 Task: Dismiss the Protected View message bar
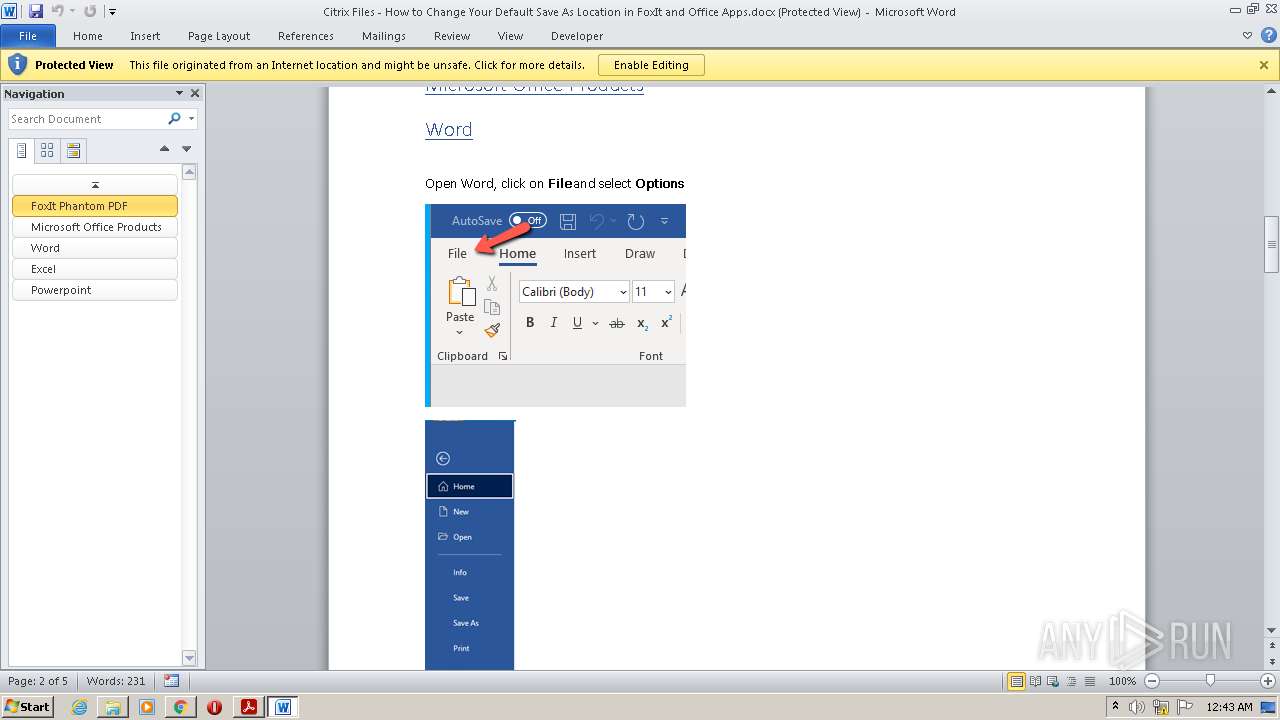coord(1264,65)
